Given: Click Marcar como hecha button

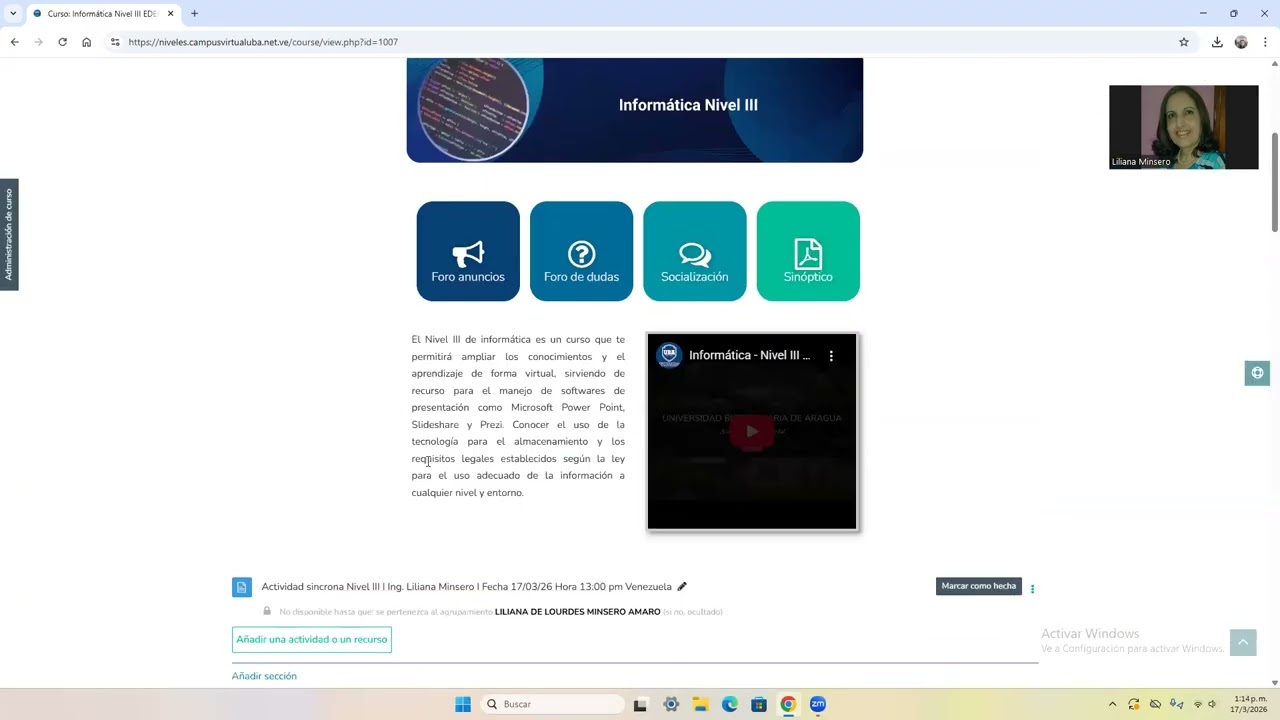Looking at the screenshot, I should (978, 586).
